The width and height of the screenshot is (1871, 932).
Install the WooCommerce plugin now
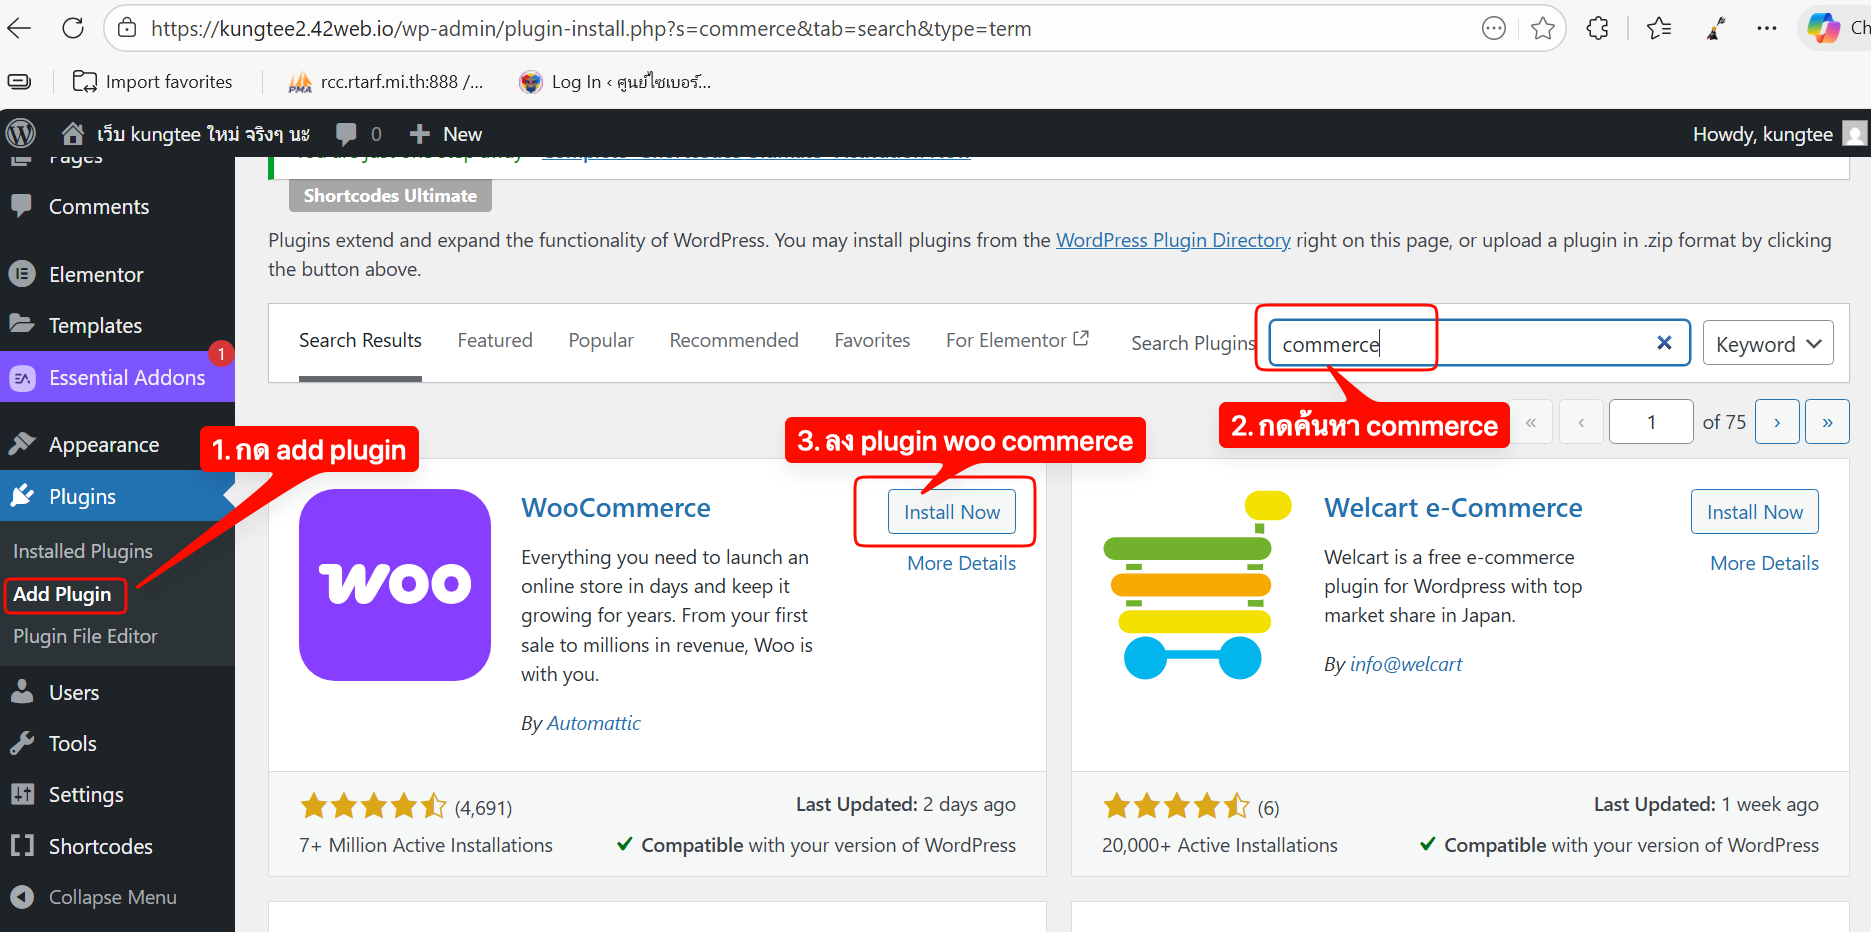951,512
